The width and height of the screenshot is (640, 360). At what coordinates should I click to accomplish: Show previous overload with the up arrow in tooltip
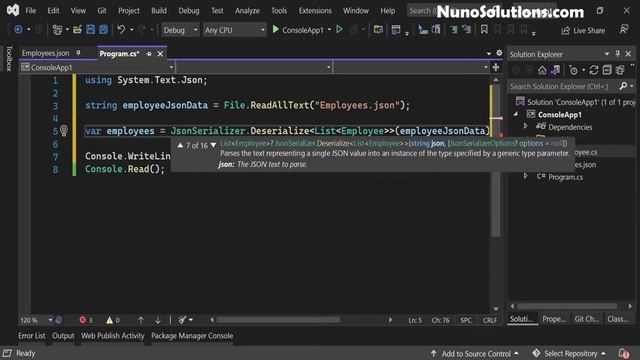click(180, 145)
